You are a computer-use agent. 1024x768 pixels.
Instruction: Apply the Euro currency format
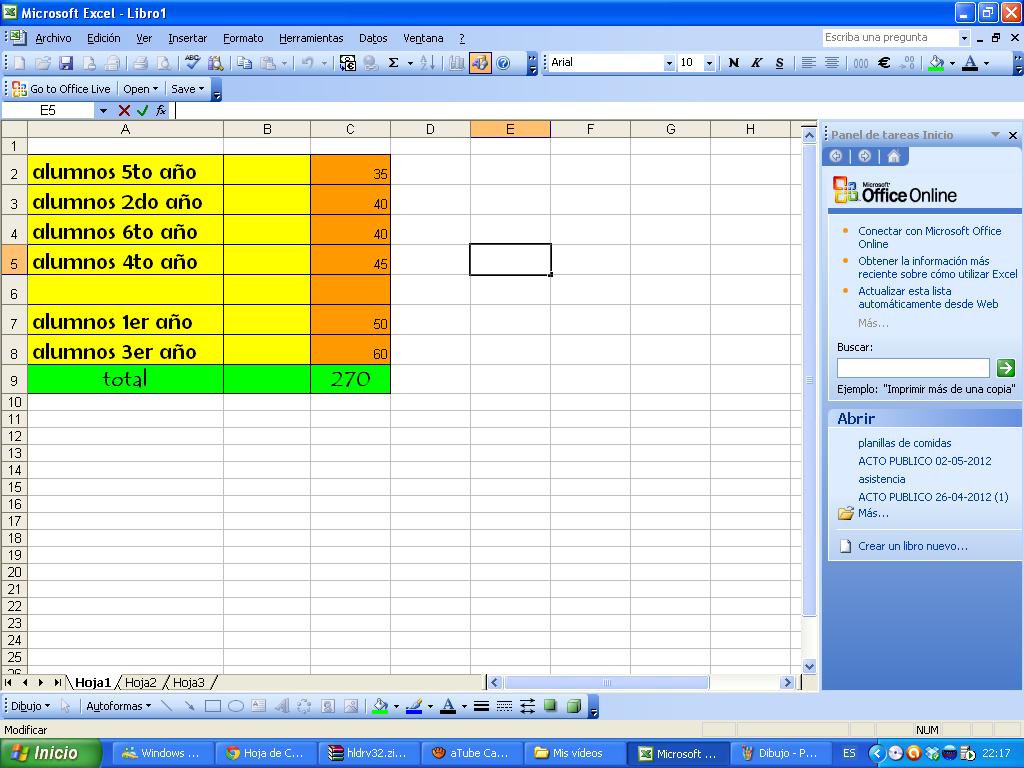[884, 63]
